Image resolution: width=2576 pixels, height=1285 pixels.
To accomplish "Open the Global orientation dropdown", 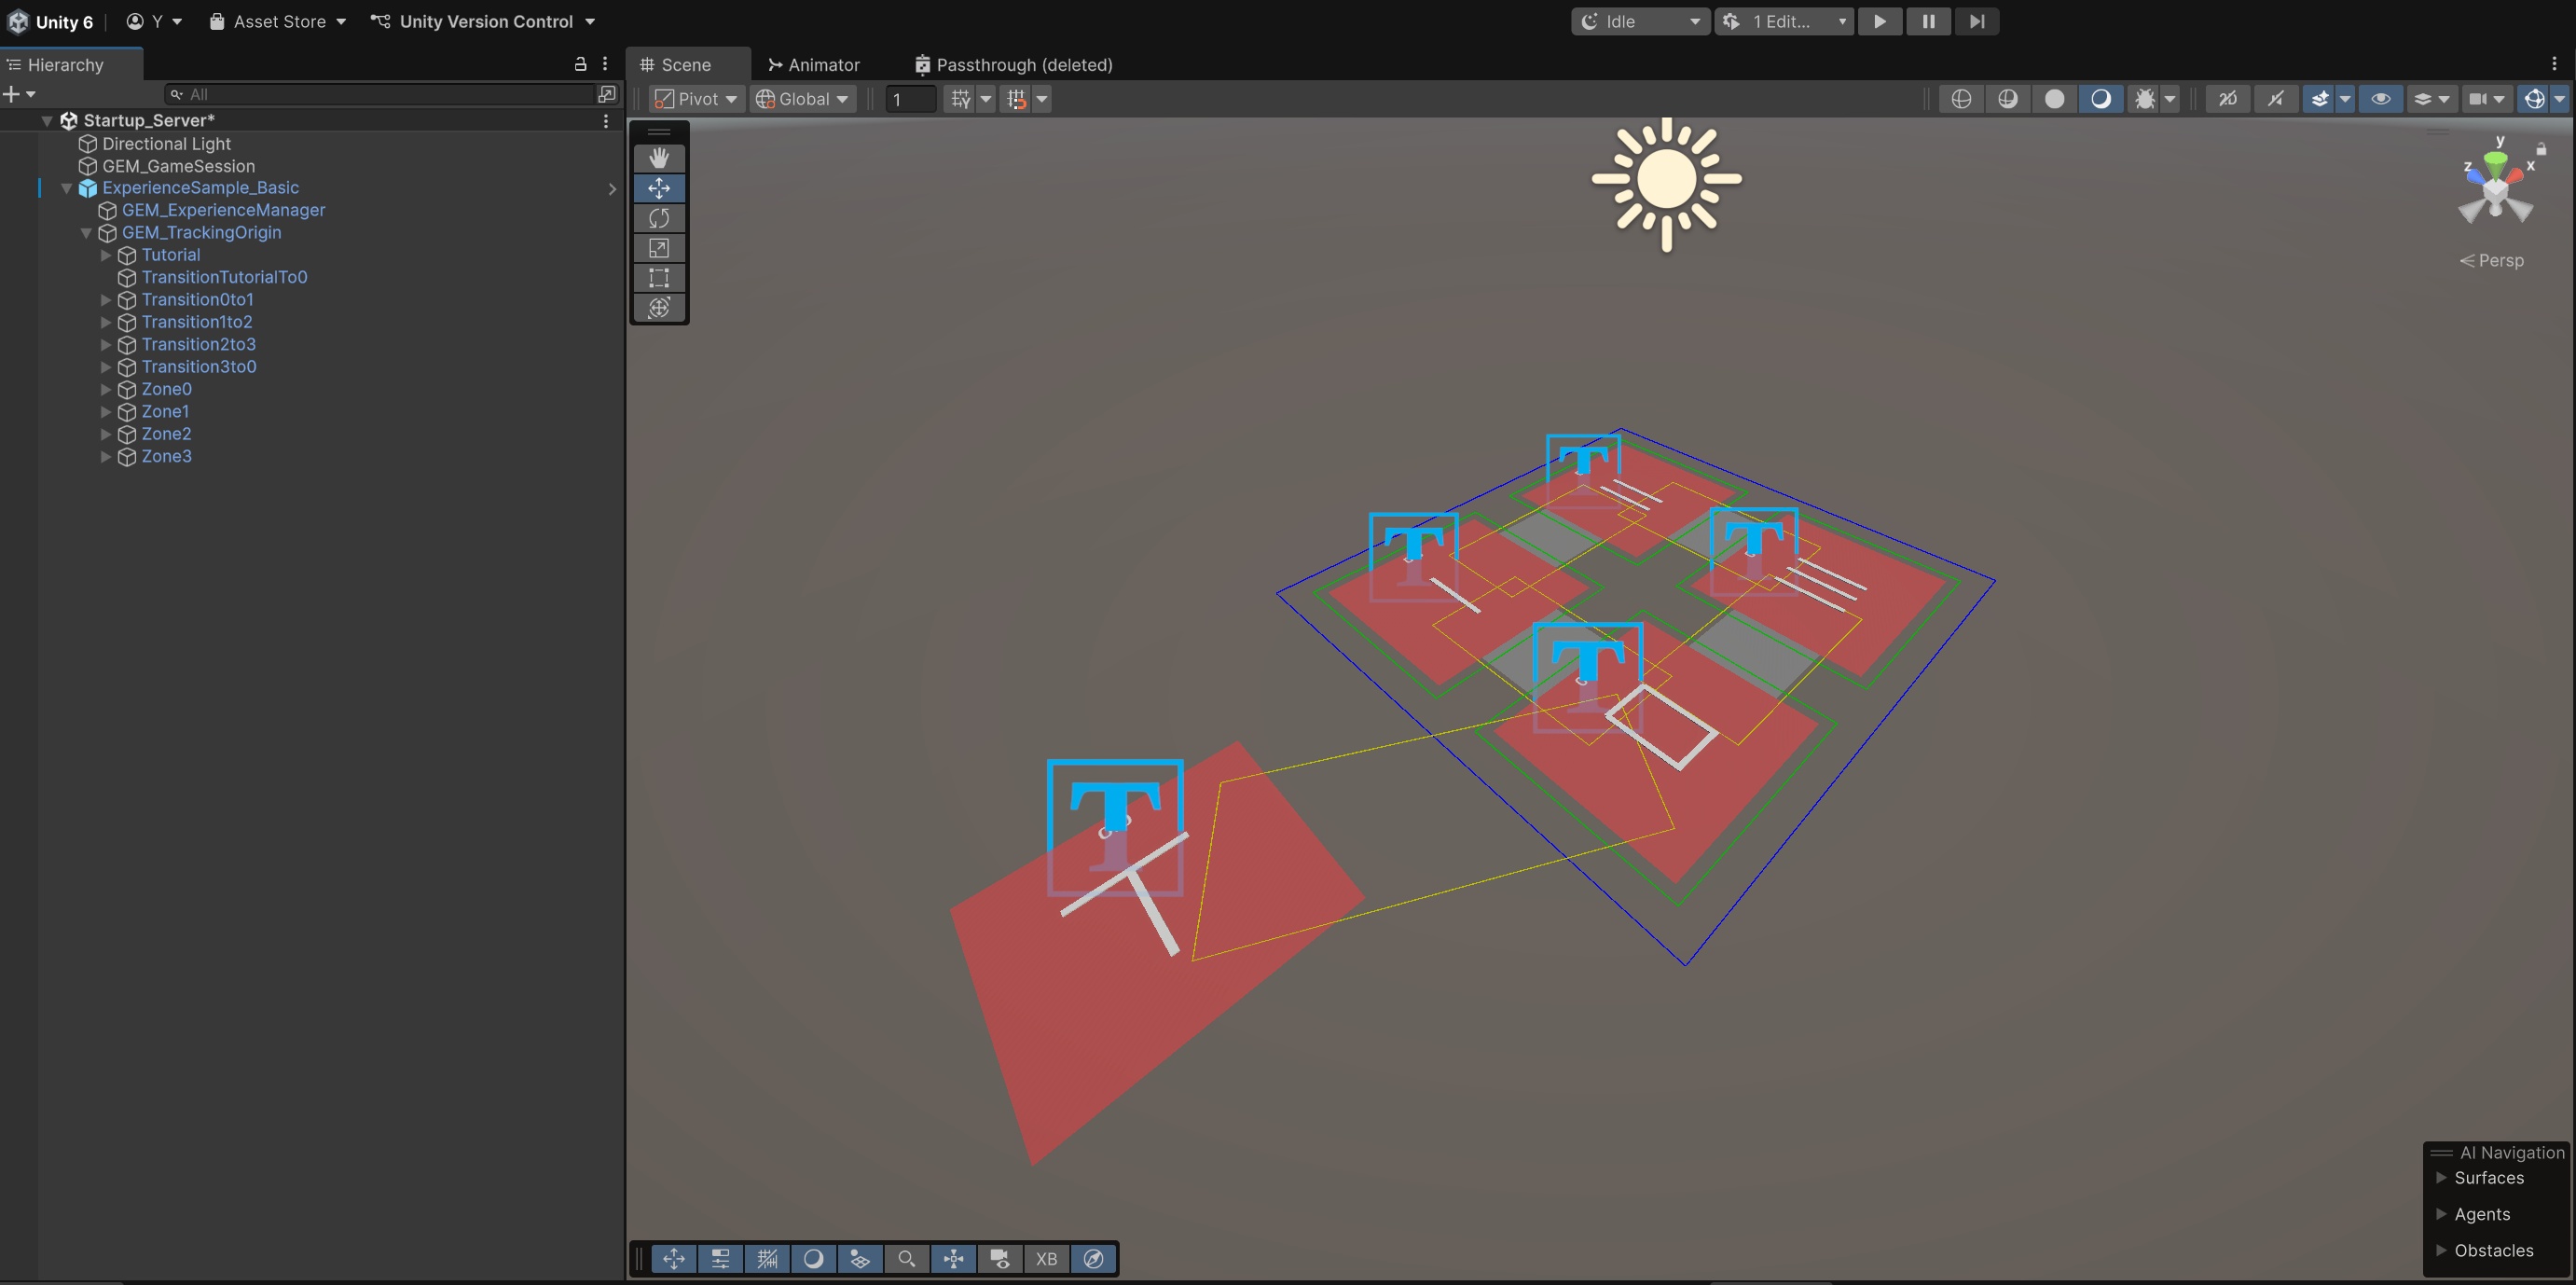I will [x=803, y=99].
